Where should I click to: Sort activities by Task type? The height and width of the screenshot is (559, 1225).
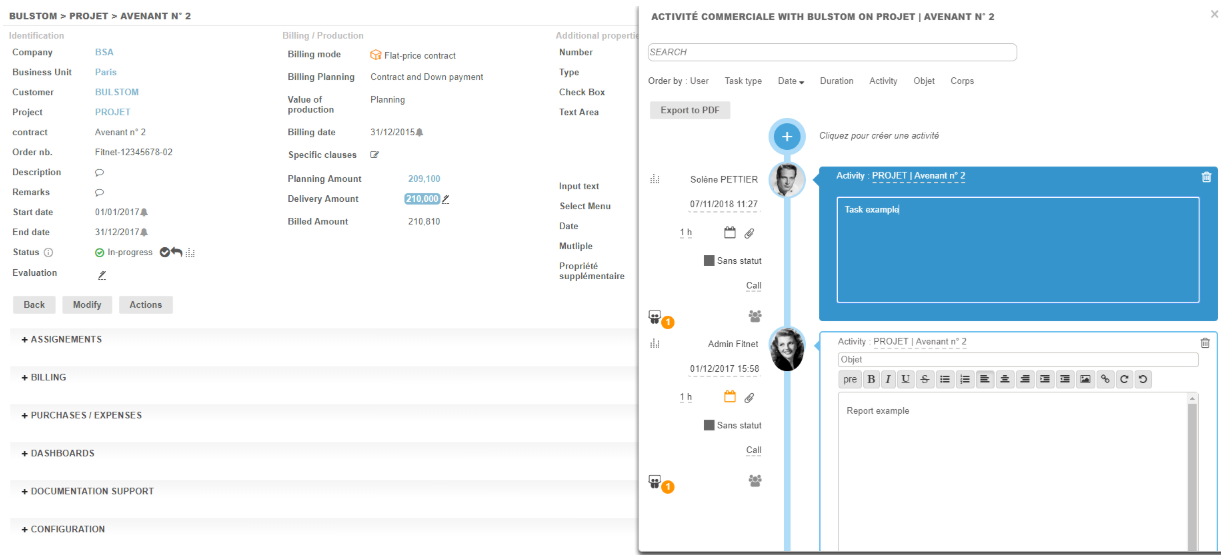(x=743, y=81)
